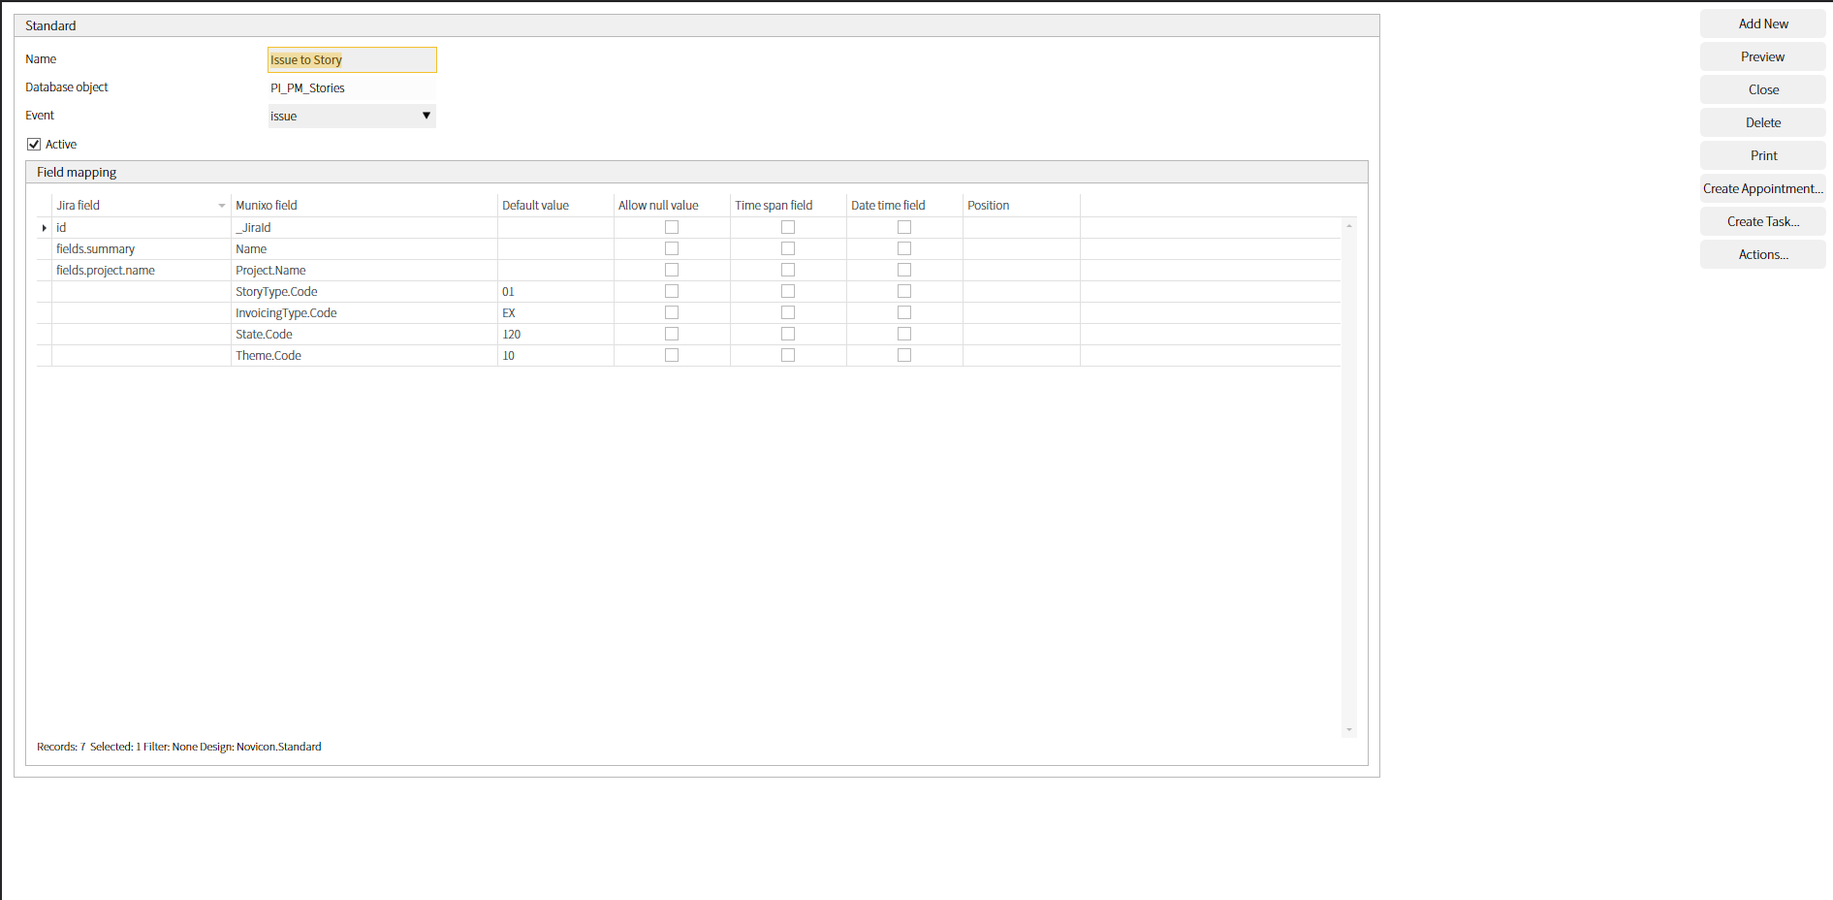Check Date time field for Theme.Code row
The image size is (1833, 900).
[x=904, y=355]
